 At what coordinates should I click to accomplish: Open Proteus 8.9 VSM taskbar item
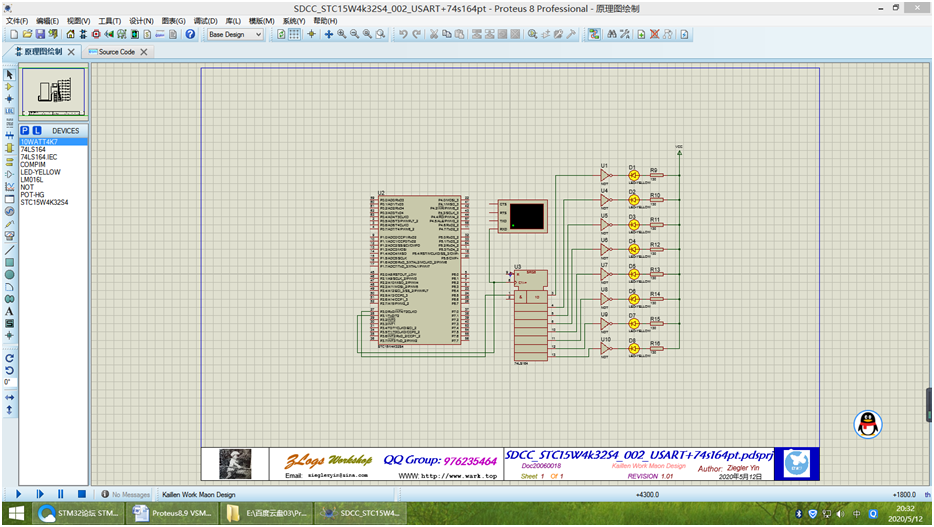[170, 513]
